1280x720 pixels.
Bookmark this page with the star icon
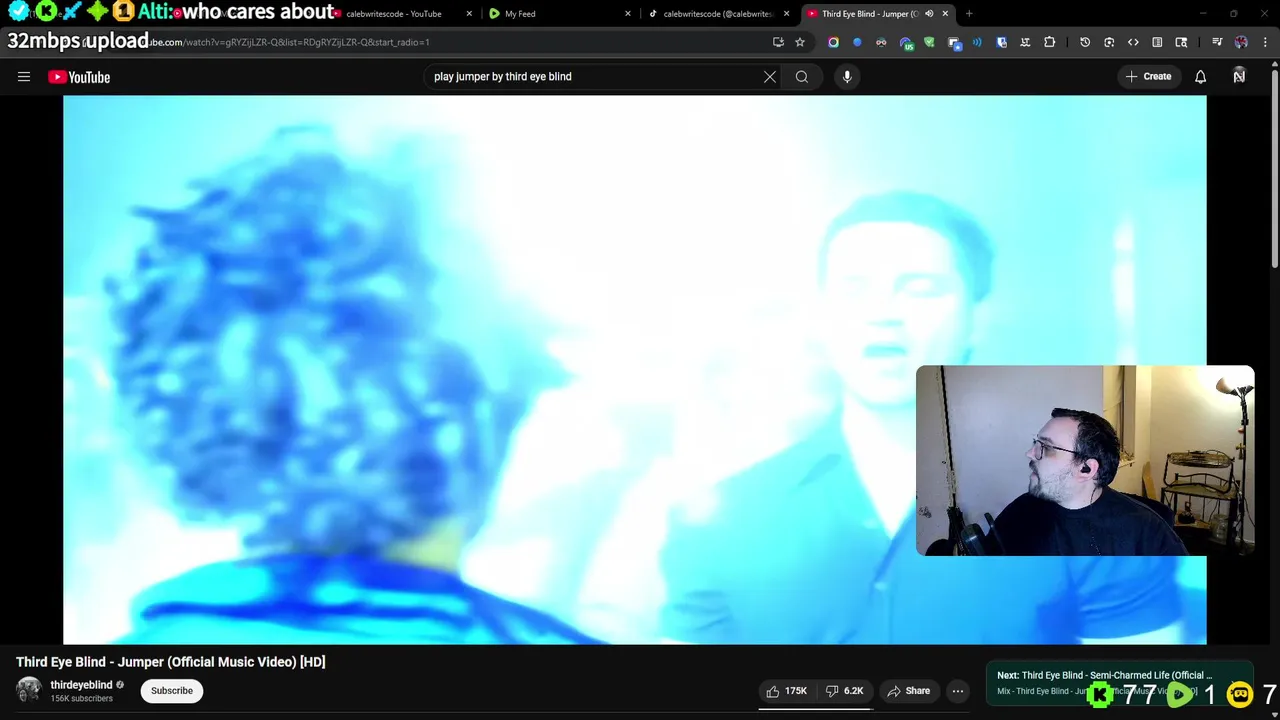(x=800, y=42)
